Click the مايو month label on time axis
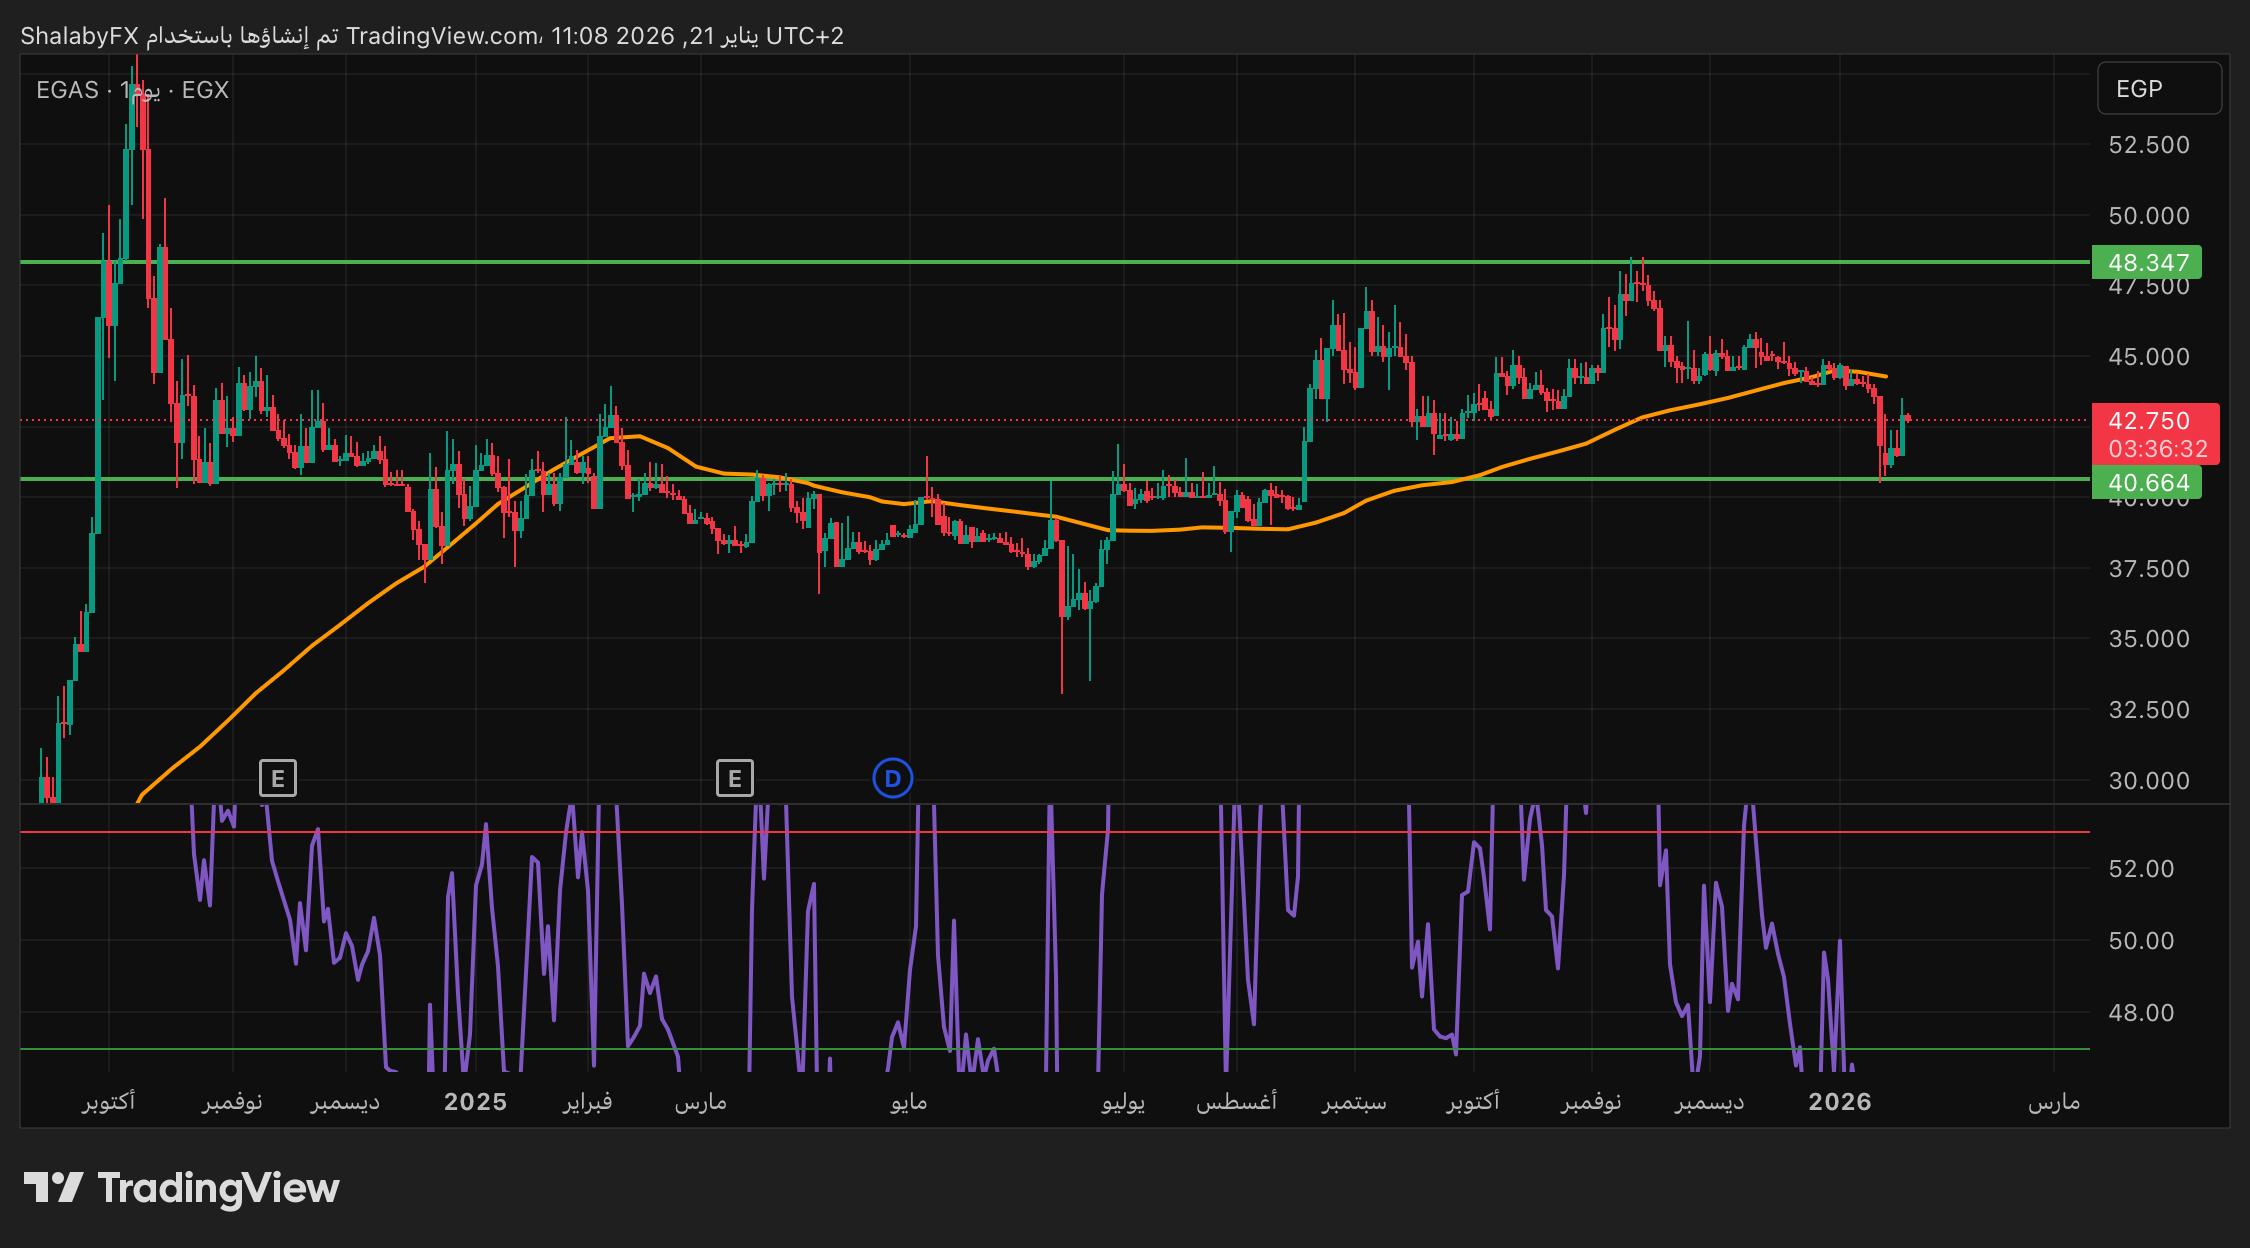This screenshot has width=2250, height=1248. (909, 1102)
